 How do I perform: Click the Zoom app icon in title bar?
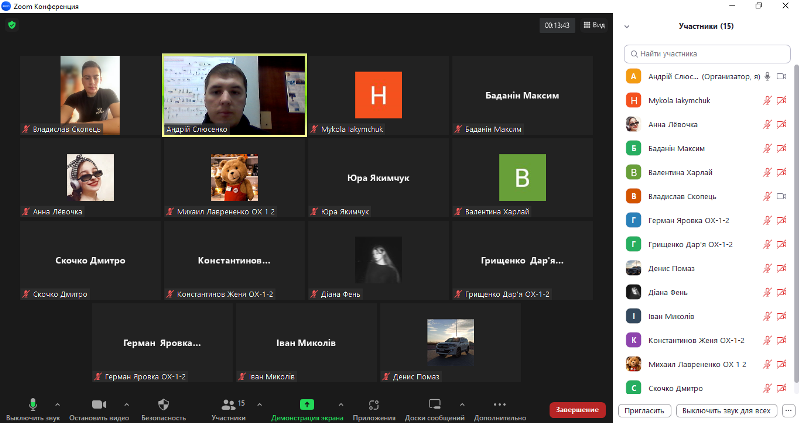6,6
